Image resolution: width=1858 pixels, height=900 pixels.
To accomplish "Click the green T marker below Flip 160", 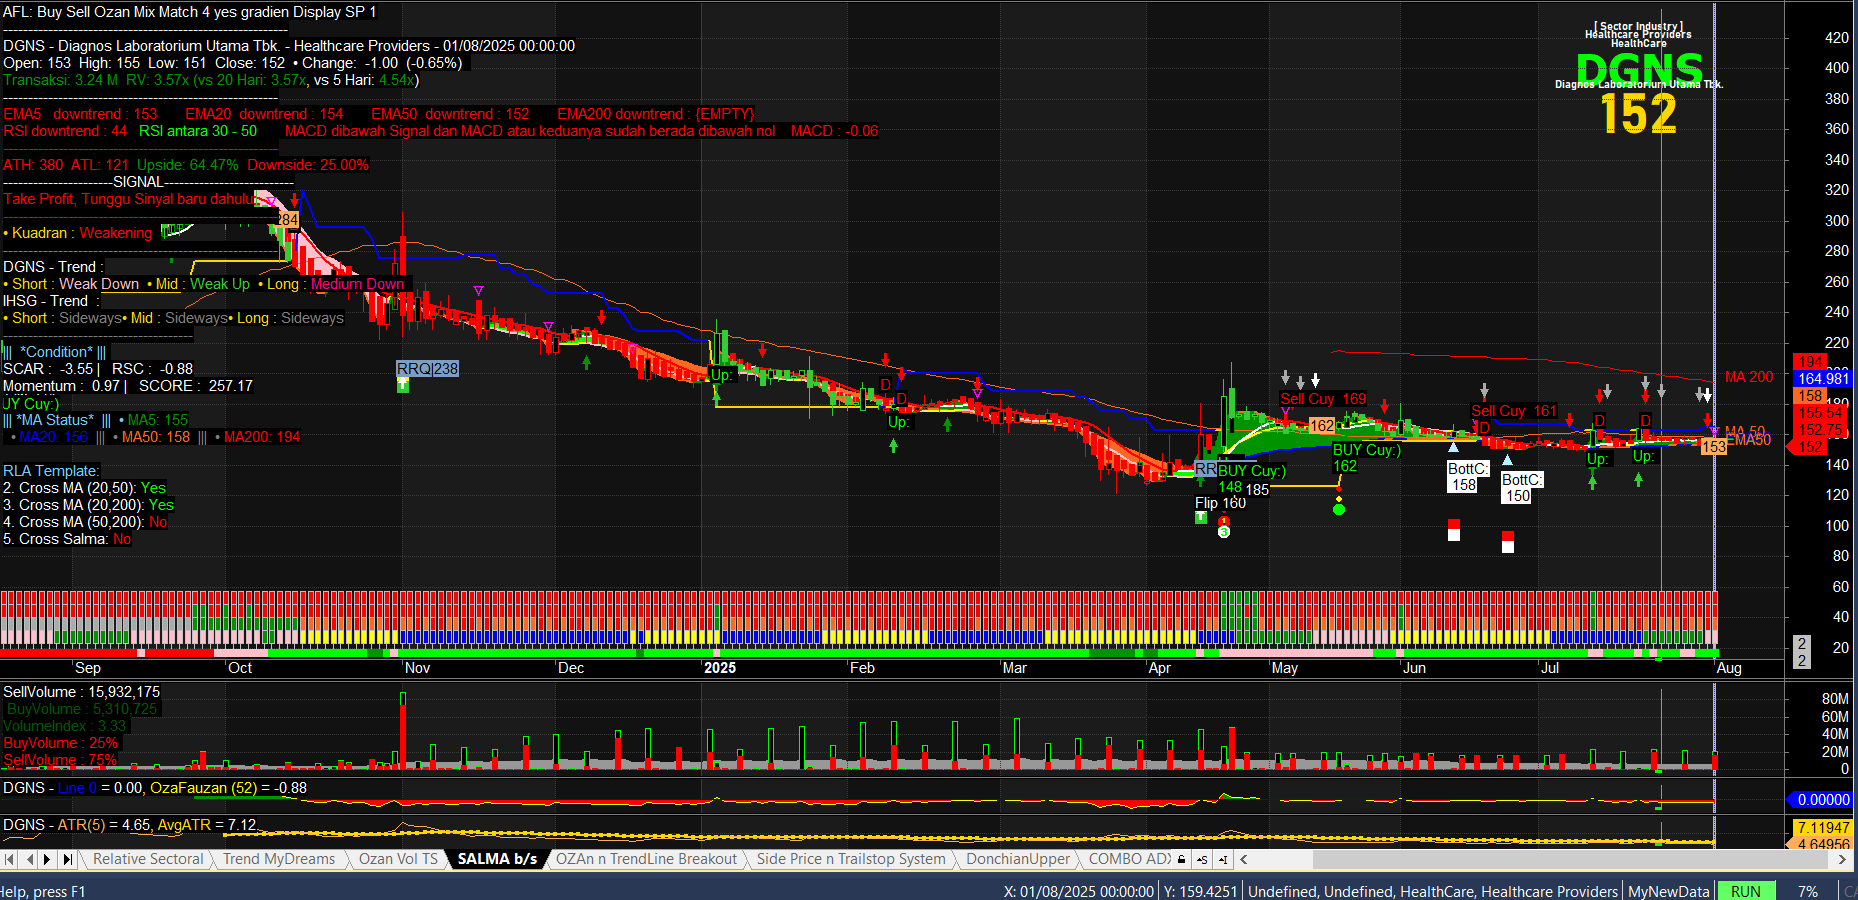I will [1201, 517].
